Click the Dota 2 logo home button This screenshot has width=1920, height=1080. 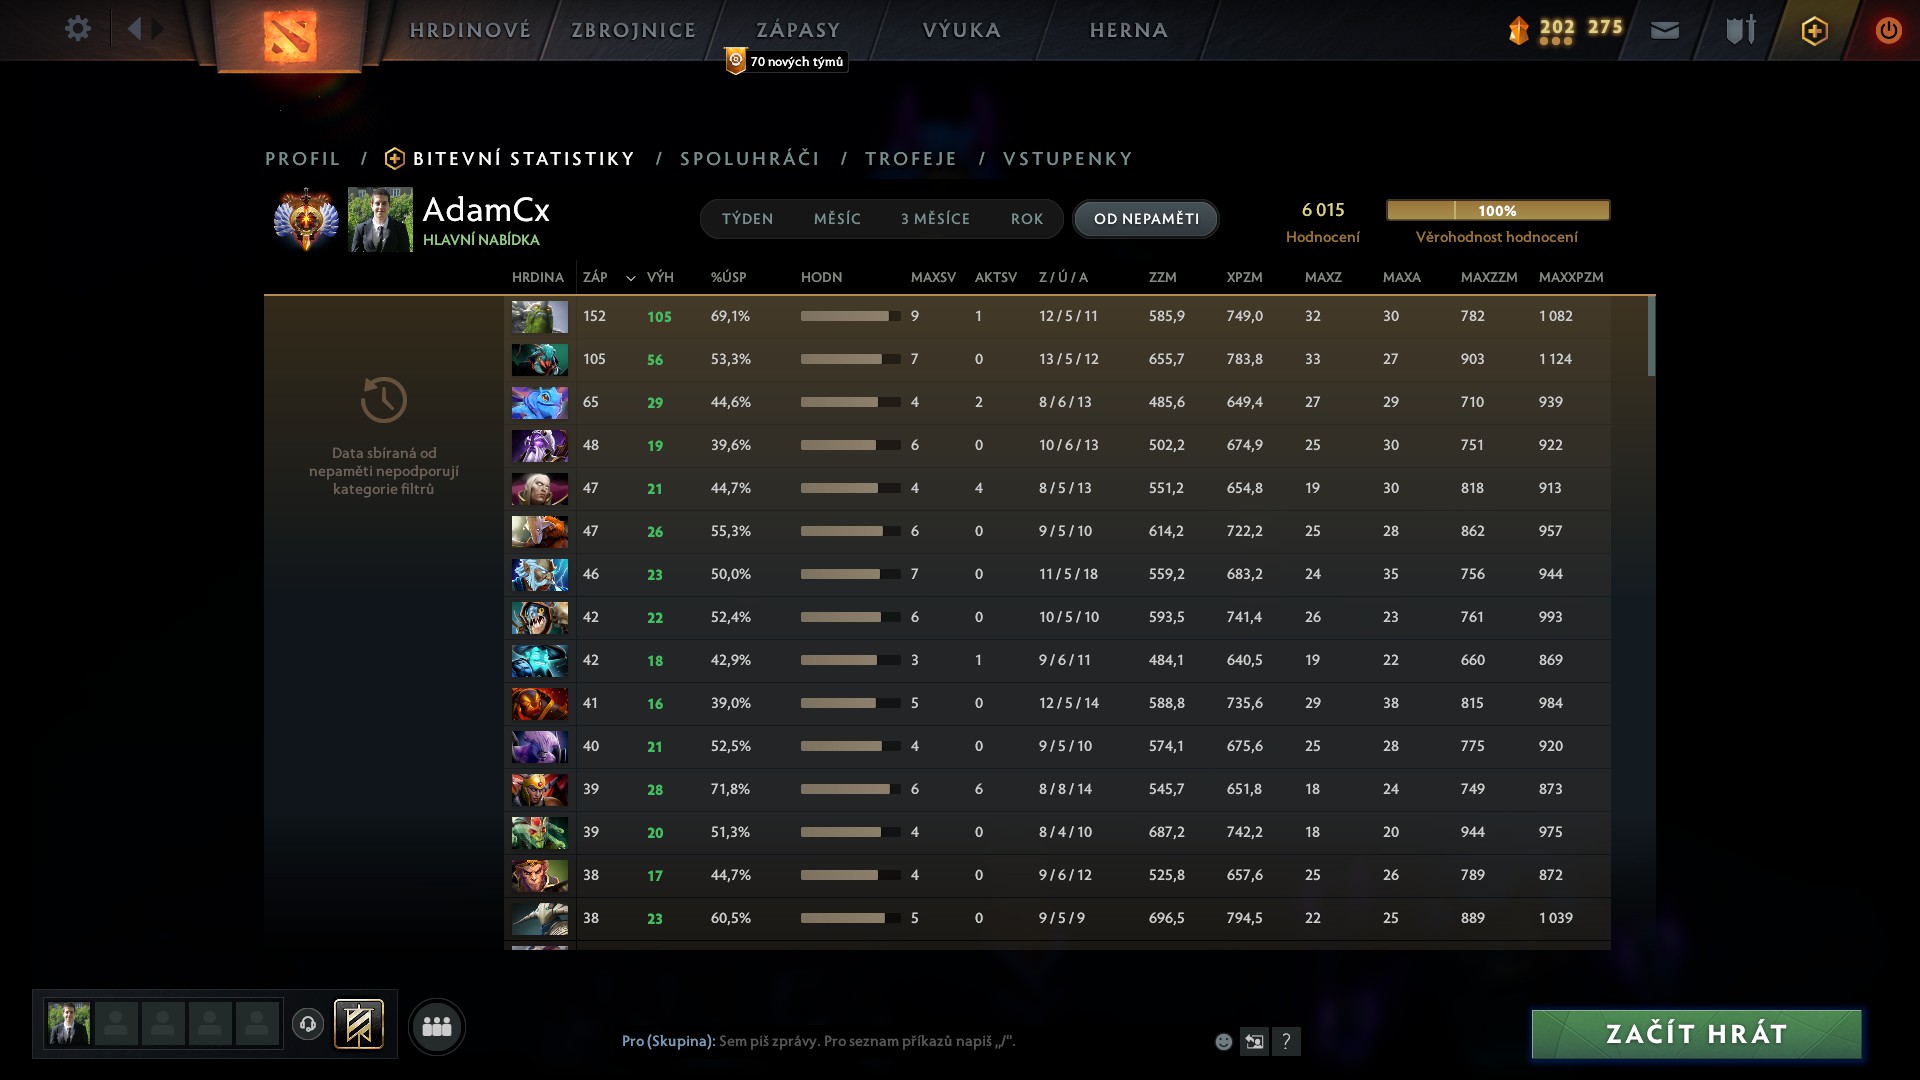(290, 35)
